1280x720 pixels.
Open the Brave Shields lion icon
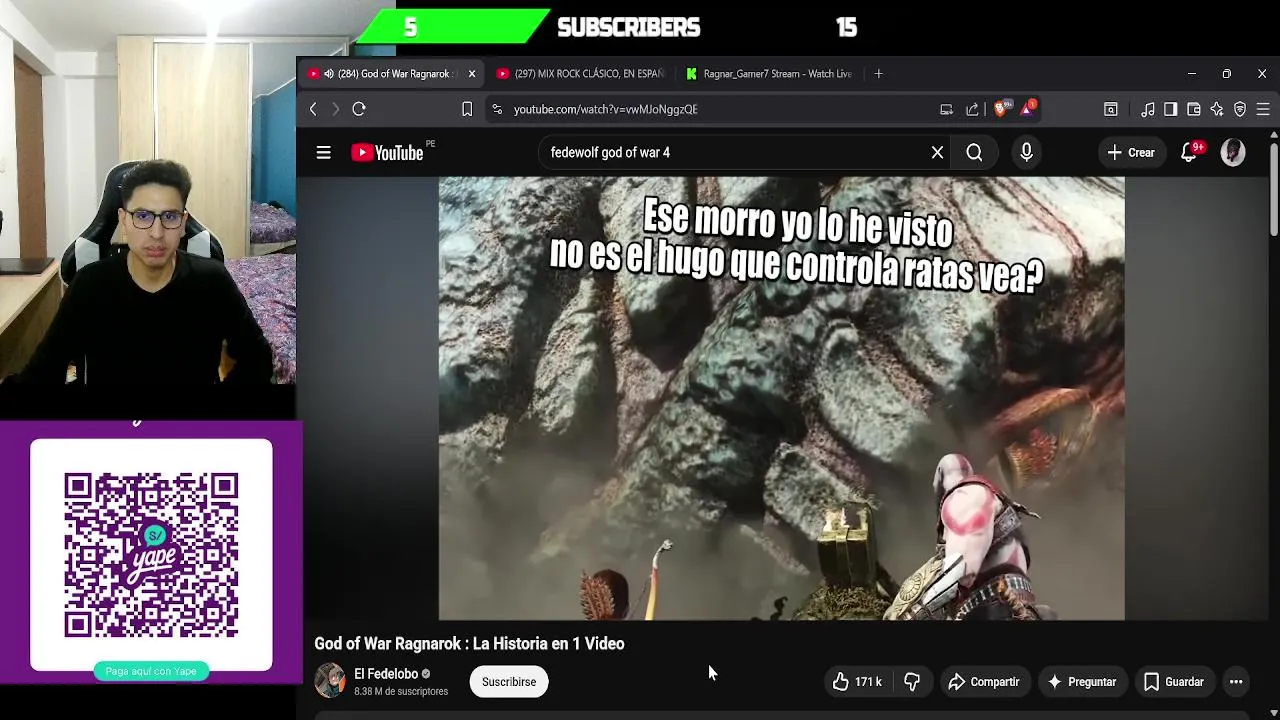(1001, 108)
